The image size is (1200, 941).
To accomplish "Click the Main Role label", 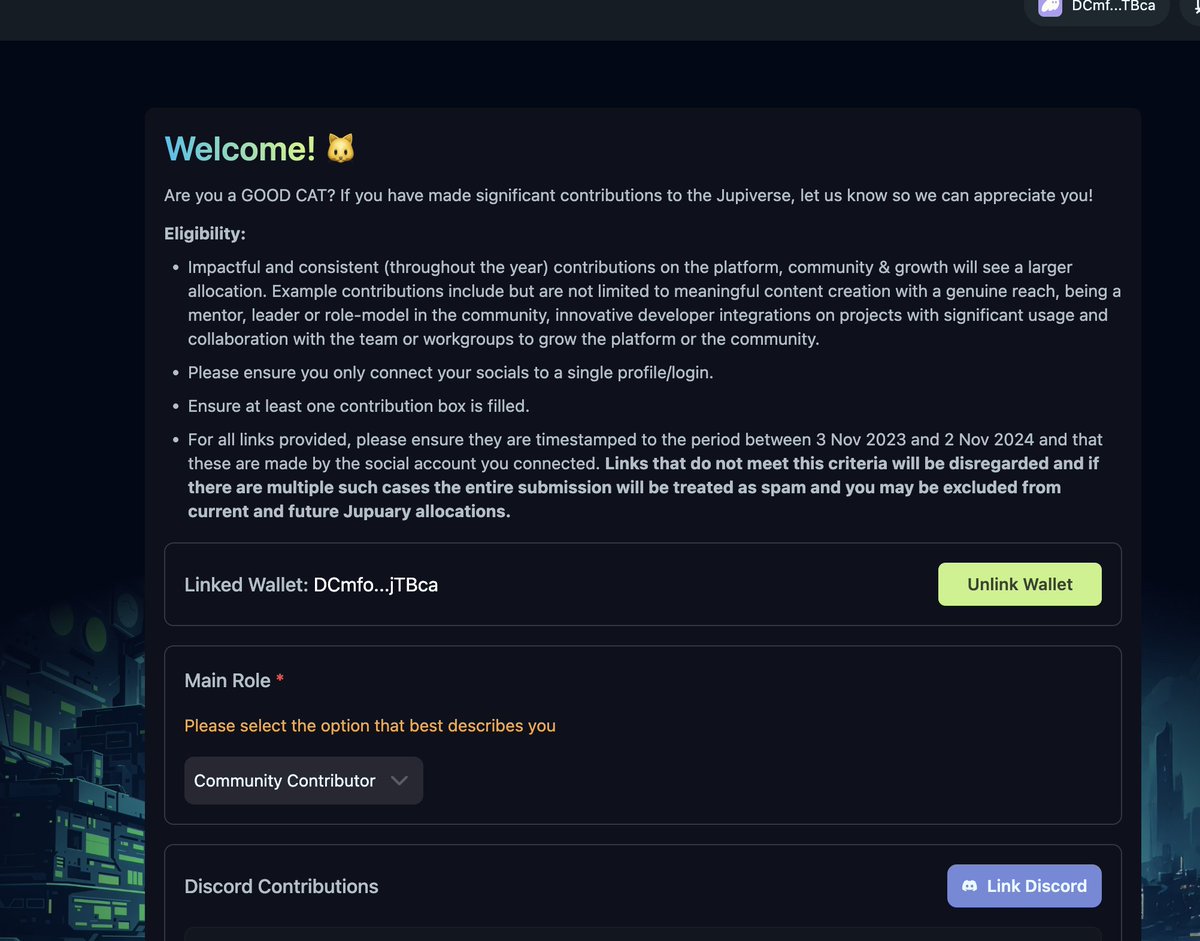I will (x=228, y=680).
